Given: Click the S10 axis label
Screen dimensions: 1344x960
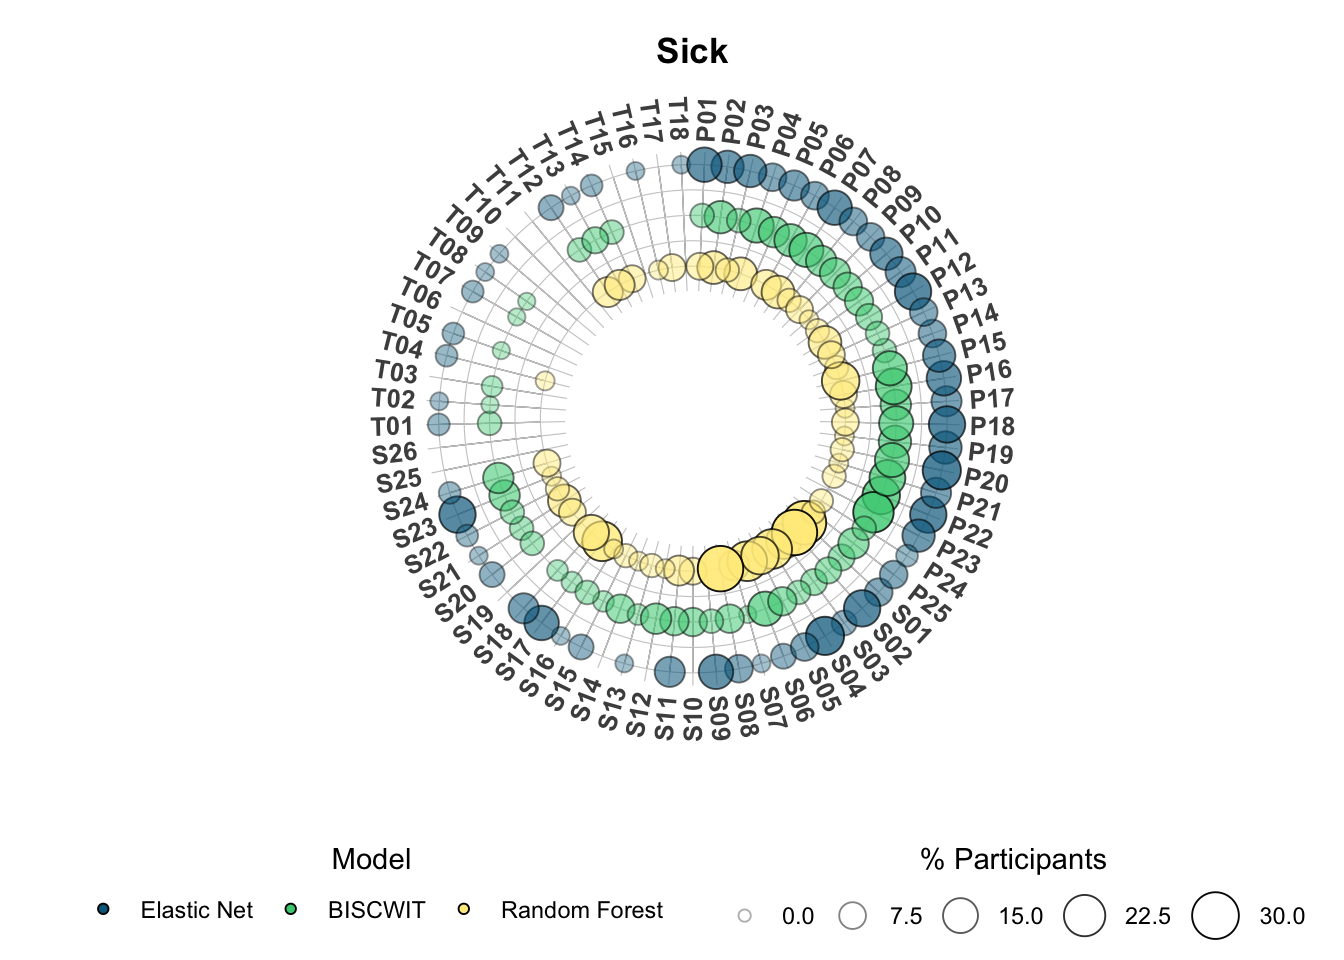Looking at the screenshot, I should point(692,720).
